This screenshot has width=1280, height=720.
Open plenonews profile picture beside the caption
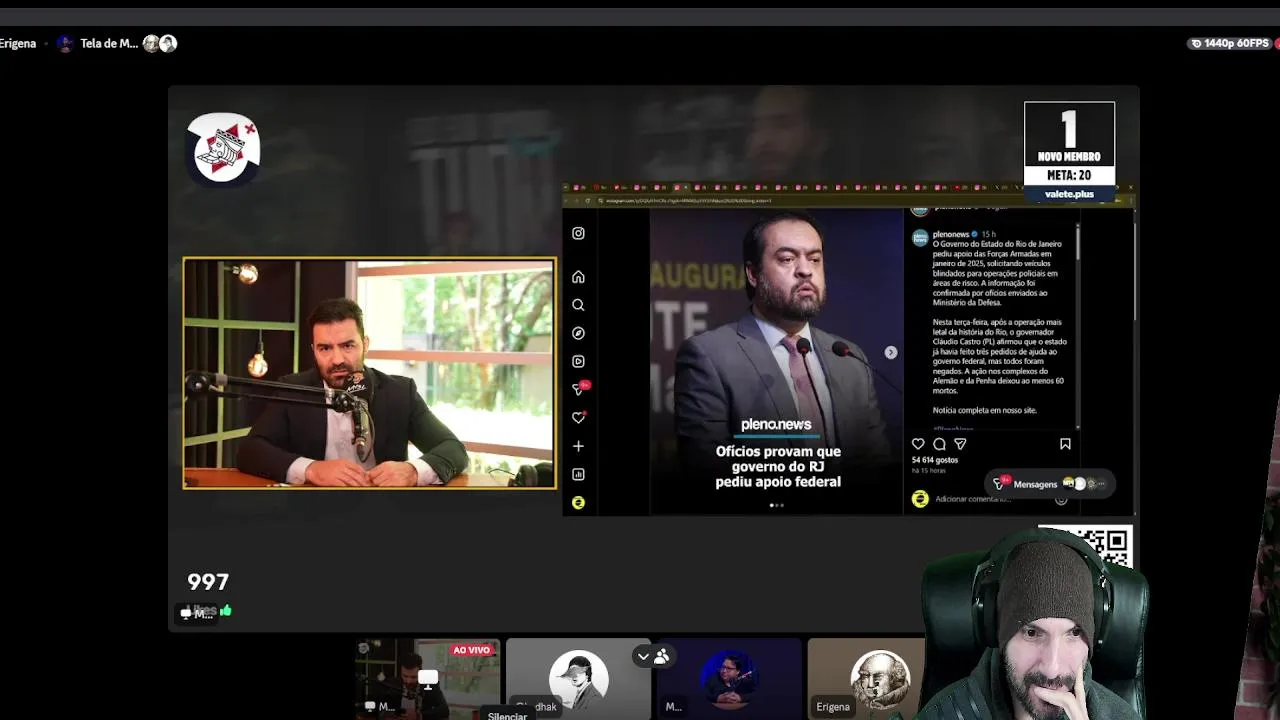(x=920, y=237)
